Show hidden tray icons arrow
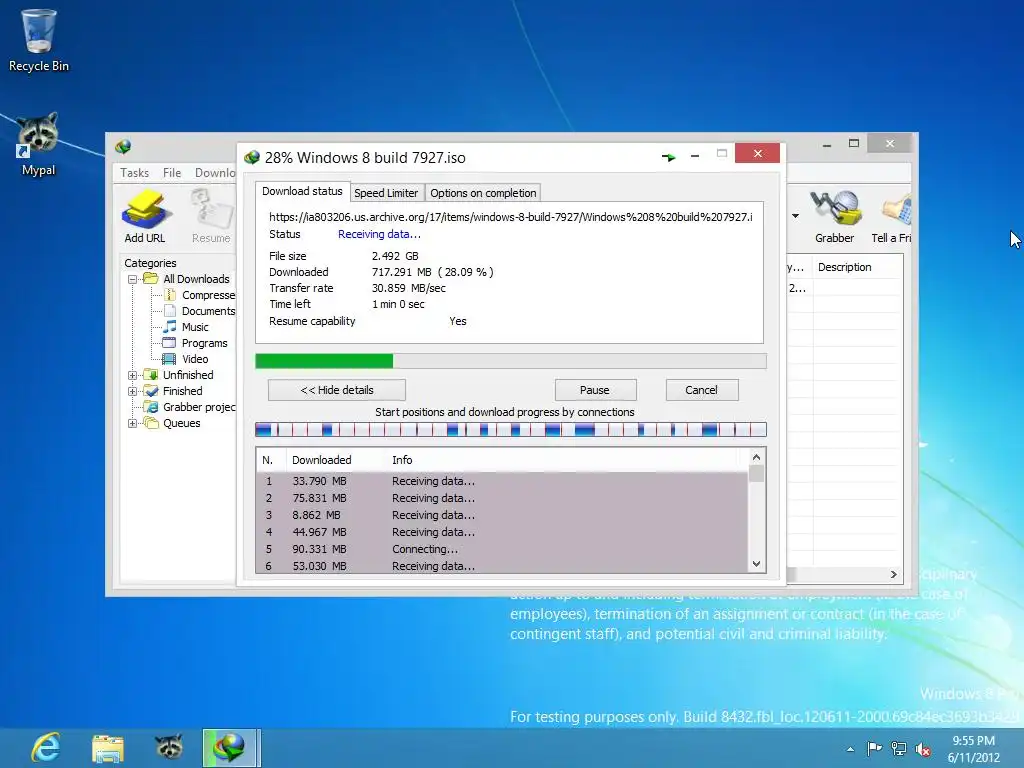The width and height of the screenshot is (1024, 768). tap(850, 749)
